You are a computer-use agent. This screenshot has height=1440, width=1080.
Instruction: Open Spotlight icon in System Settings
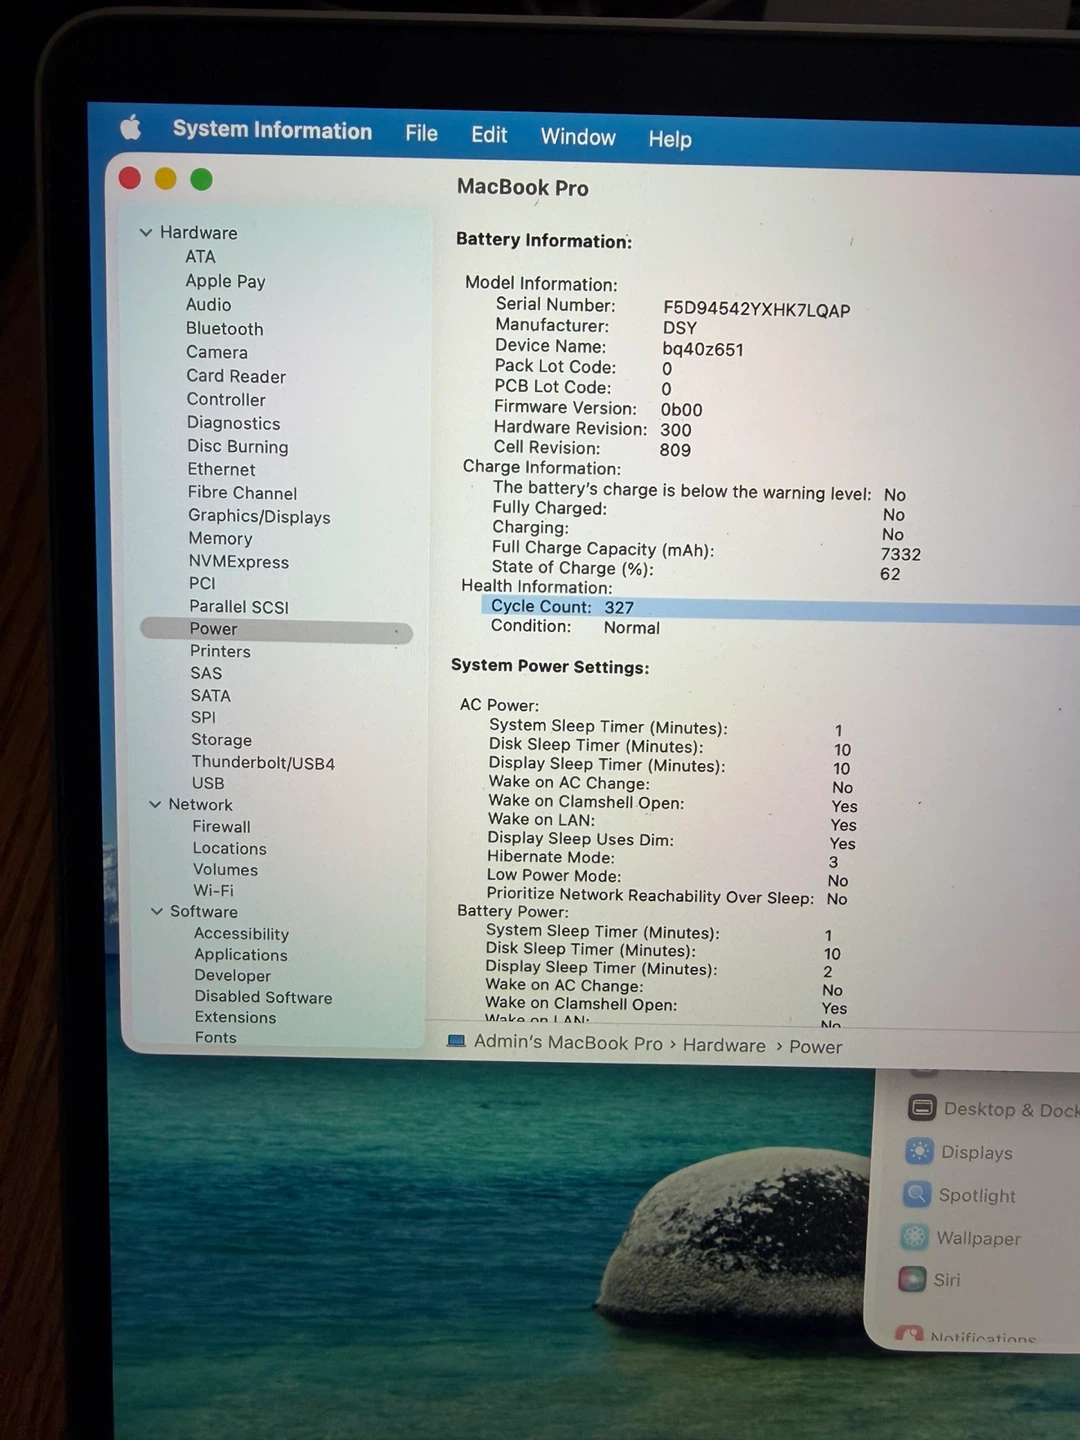[x=917, y=1194]
